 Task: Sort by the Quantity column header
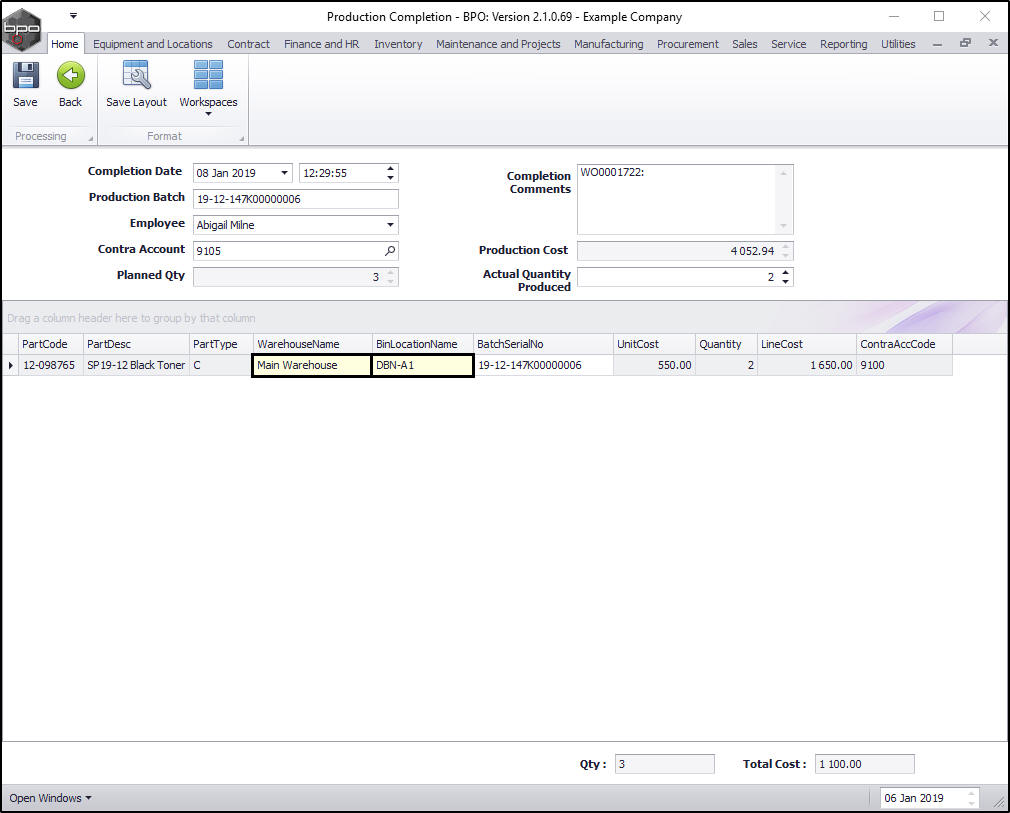[726, 344]
